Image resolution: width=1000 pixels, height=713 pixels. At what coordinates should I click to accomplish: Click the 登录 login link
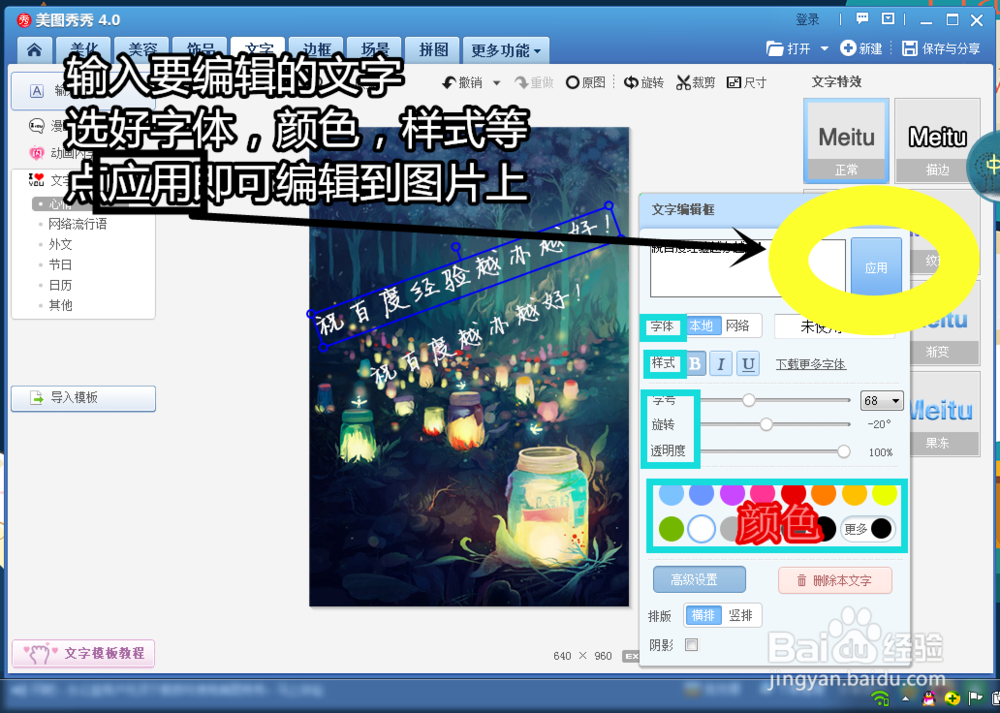pyautogui.click(x=807, y=20)
